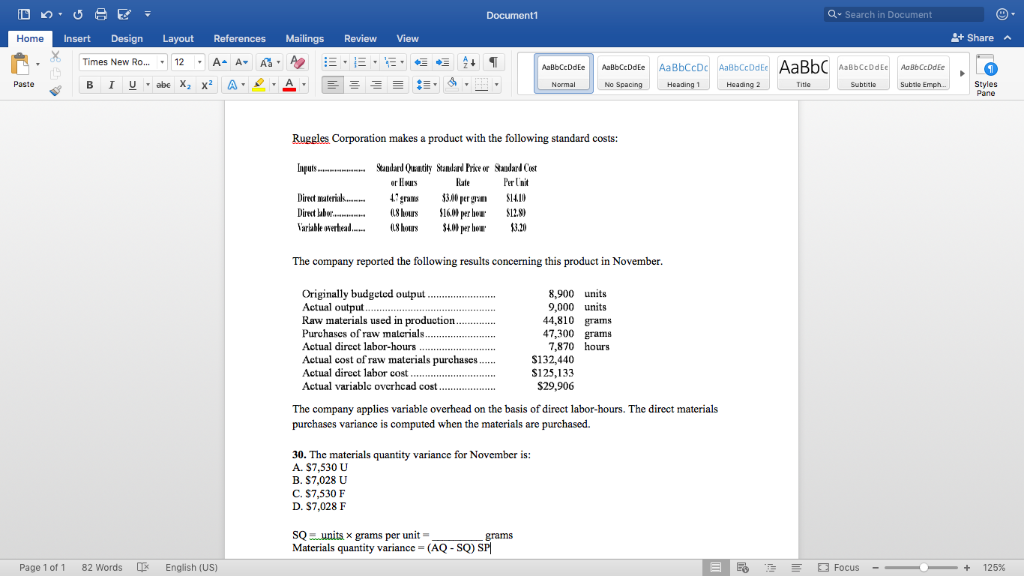Decrease font size with A down icon
1024x576 pixels.
[241, 62]
